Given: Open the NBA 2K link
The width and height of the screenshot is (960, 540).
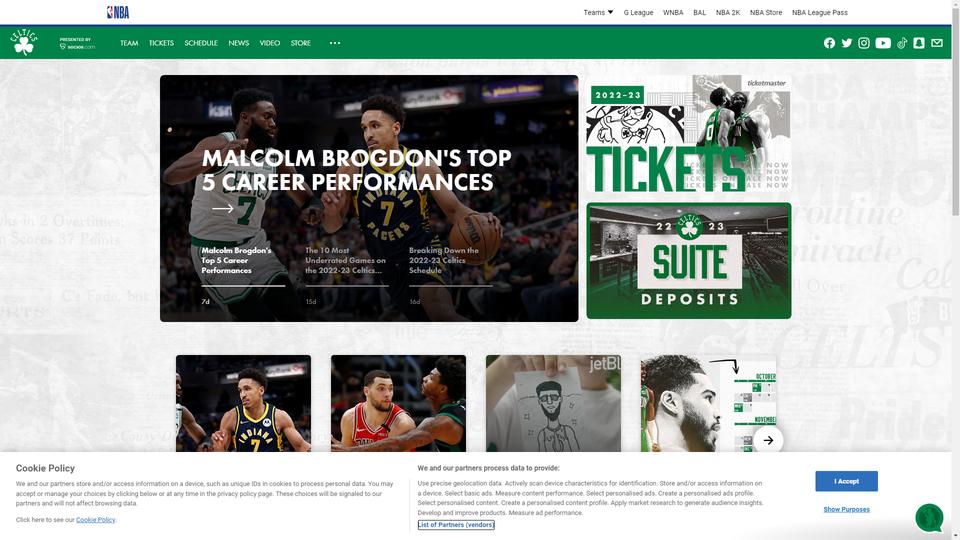Looking at the screenshot, I should (728, 12).
